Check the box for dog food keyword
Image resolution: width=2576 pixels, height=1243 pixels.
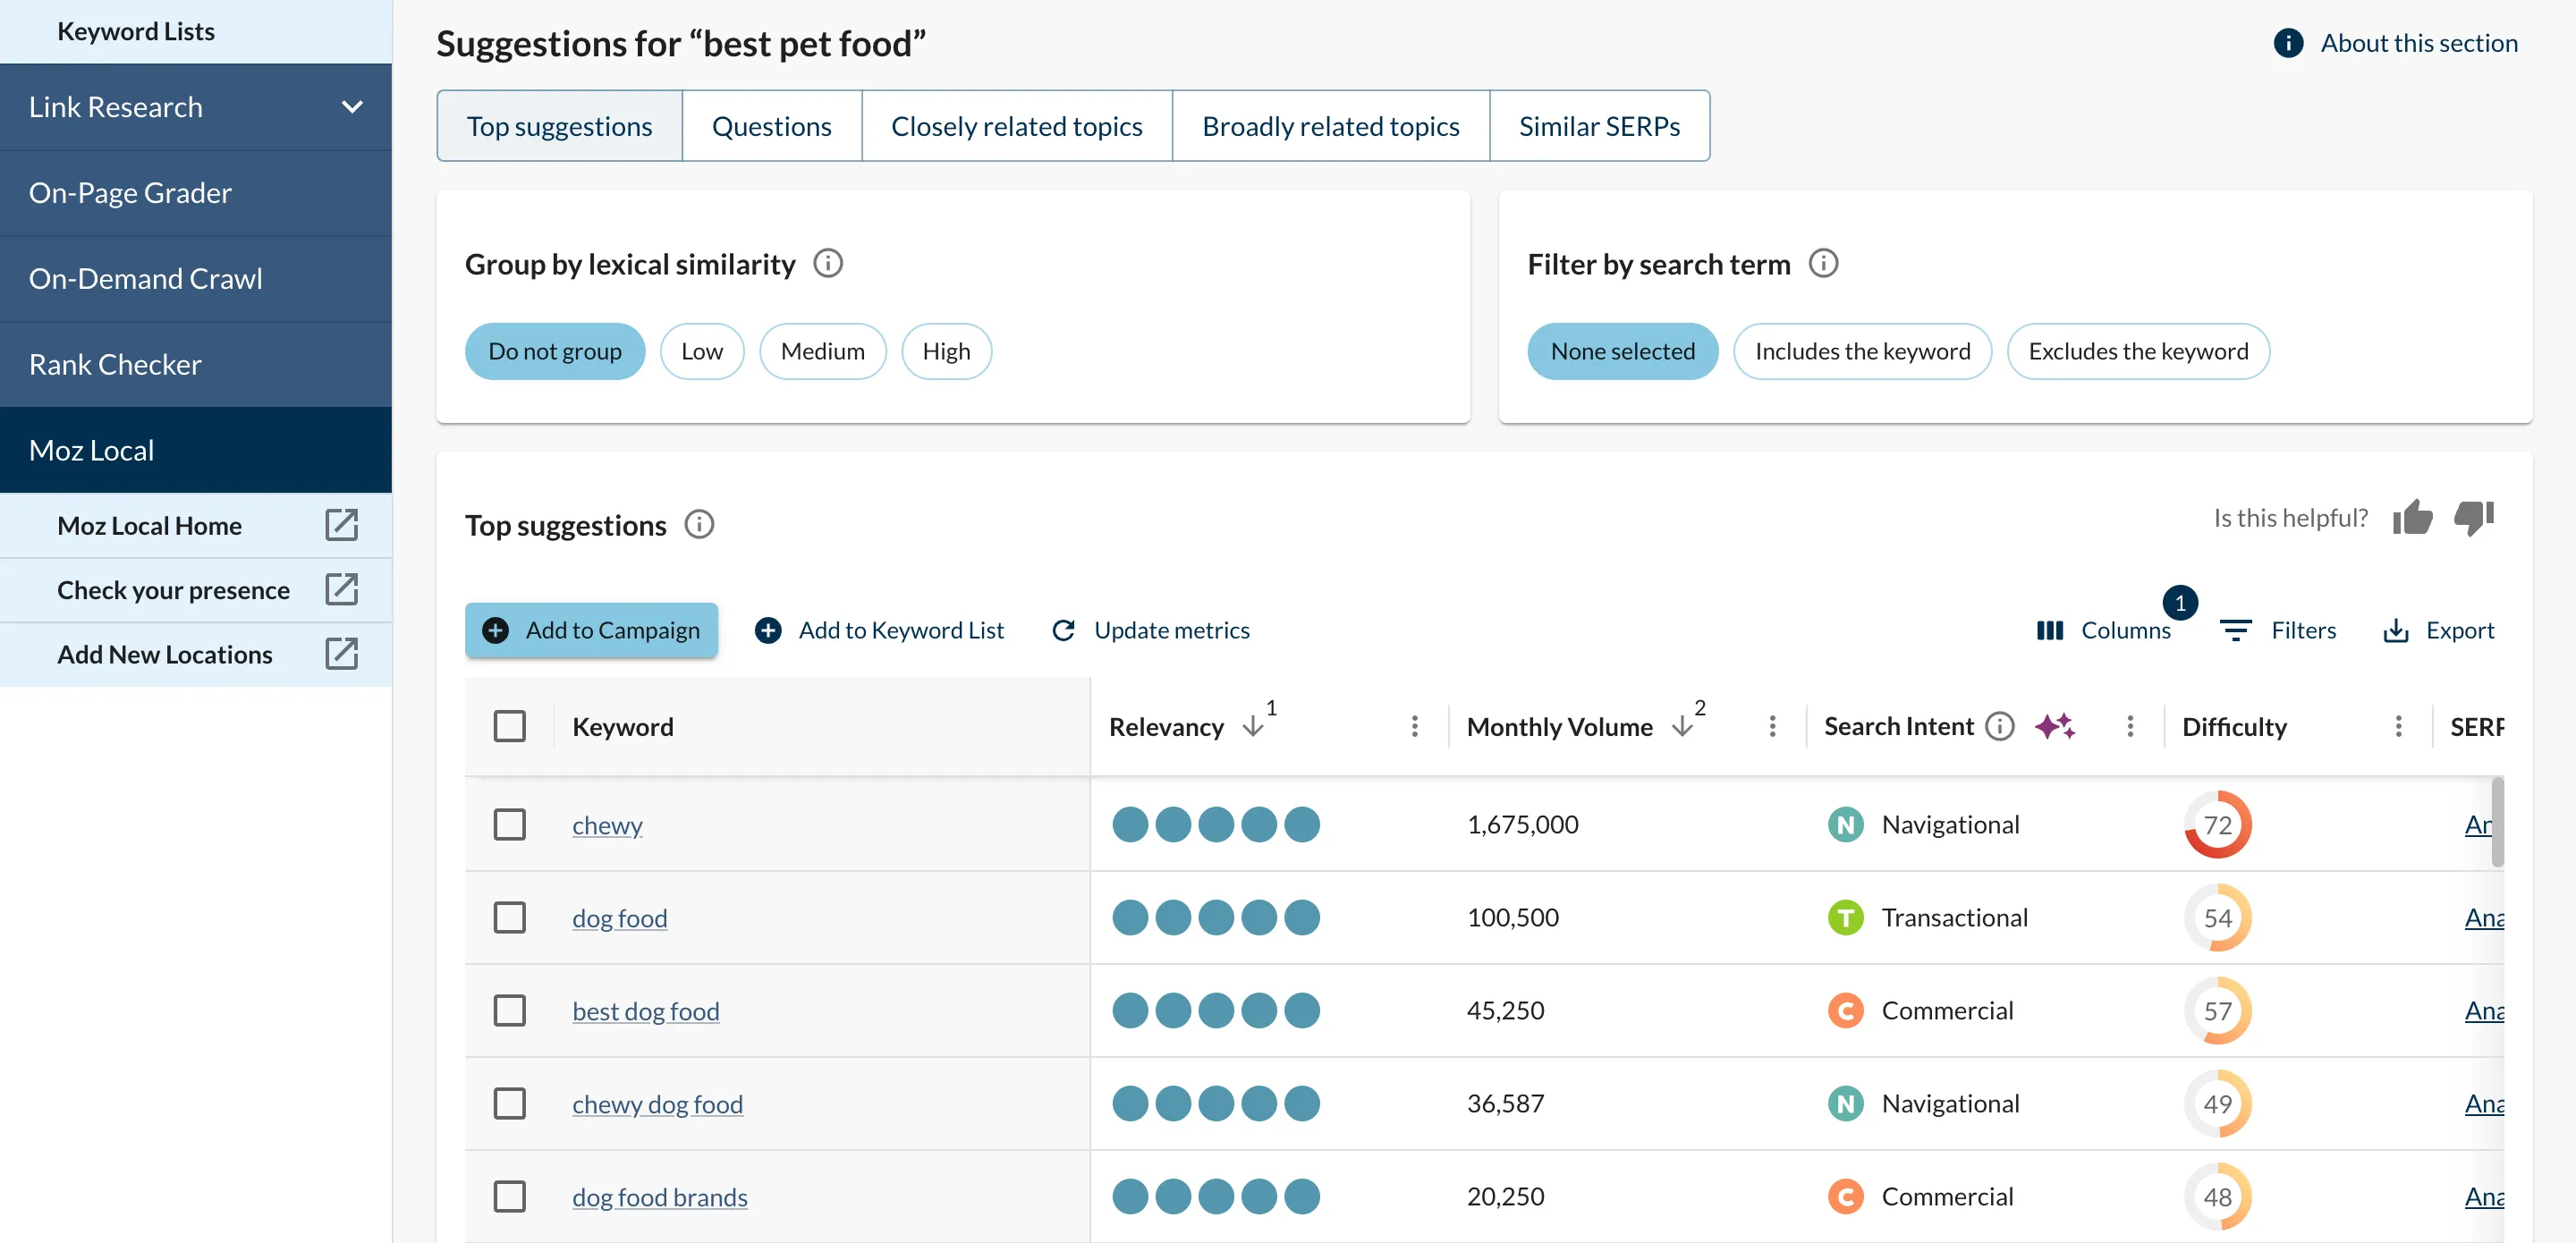coord(509,917)
